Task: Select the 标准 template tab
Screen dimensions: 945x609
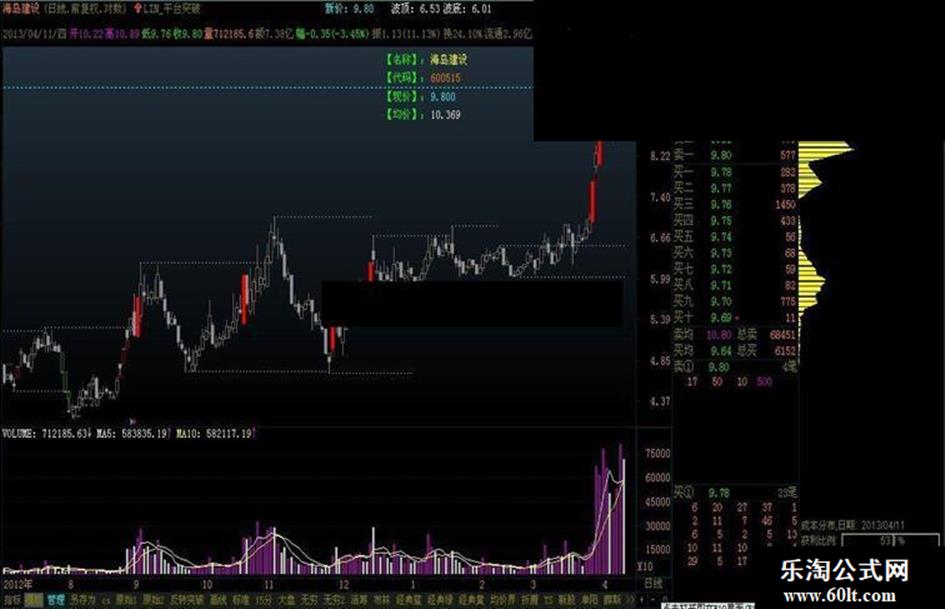Action: 240,600
